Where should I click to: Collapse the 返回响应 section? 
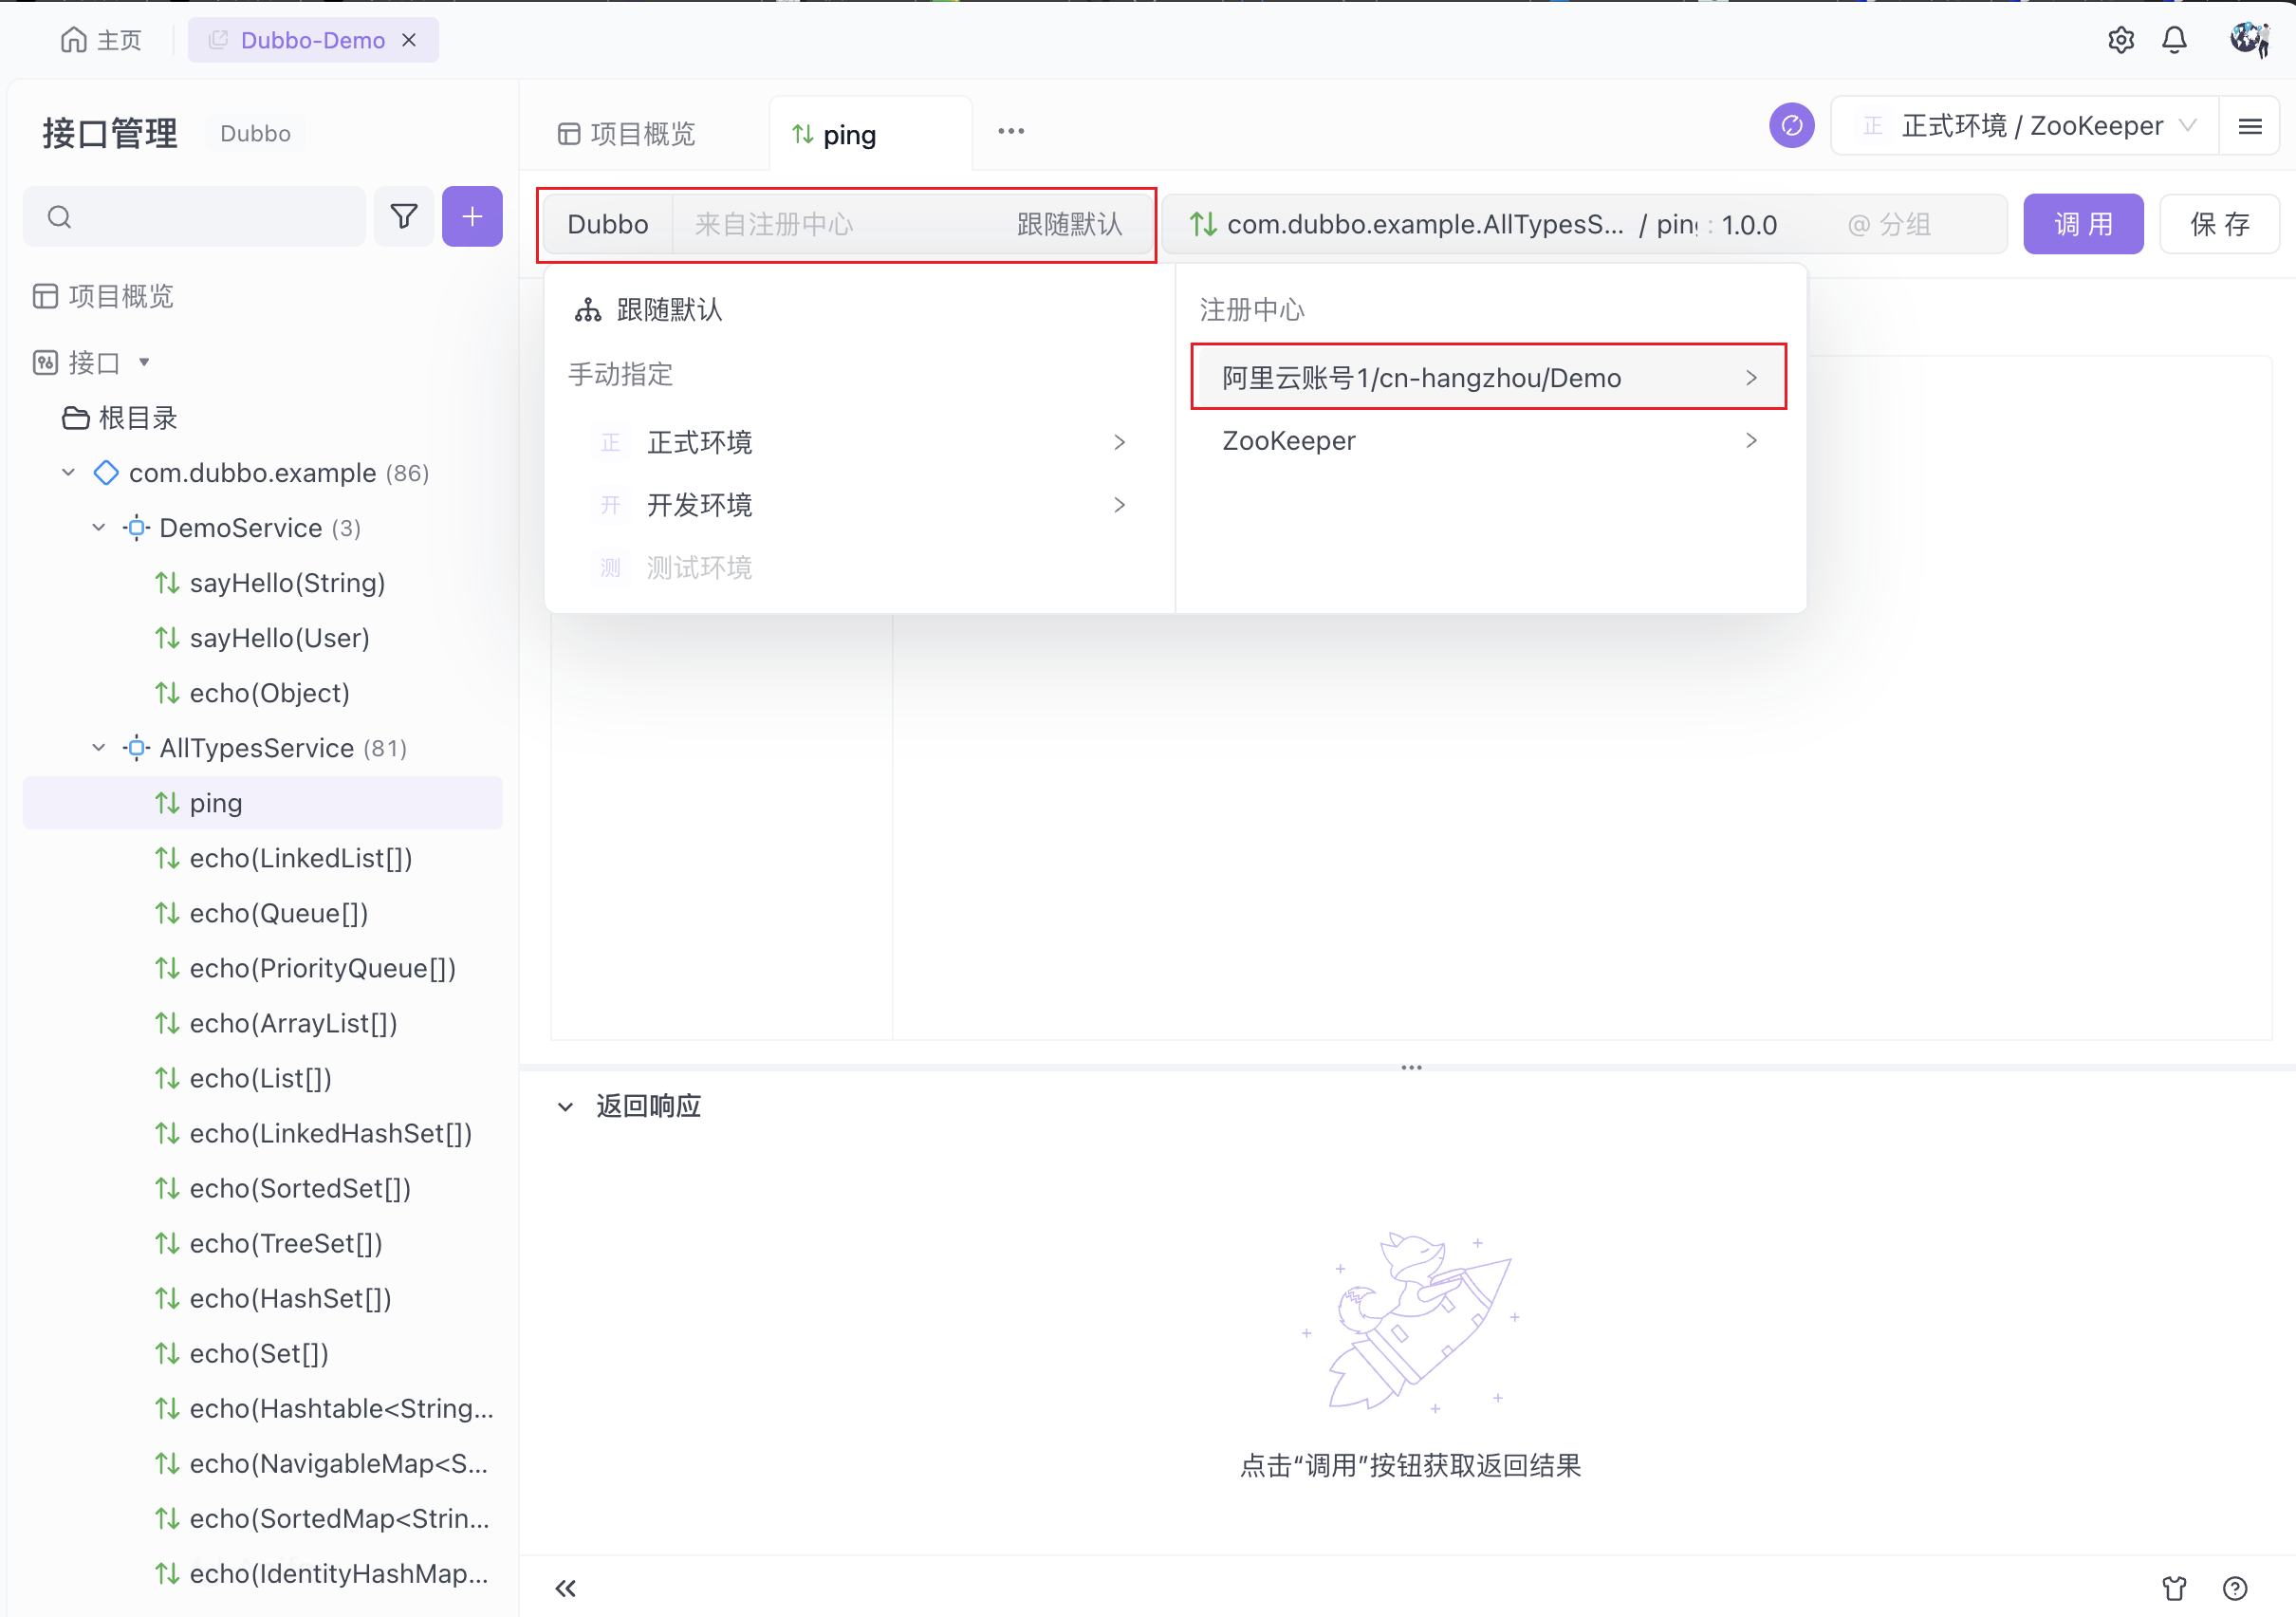pyautogui.click(x=565, y=1106)
